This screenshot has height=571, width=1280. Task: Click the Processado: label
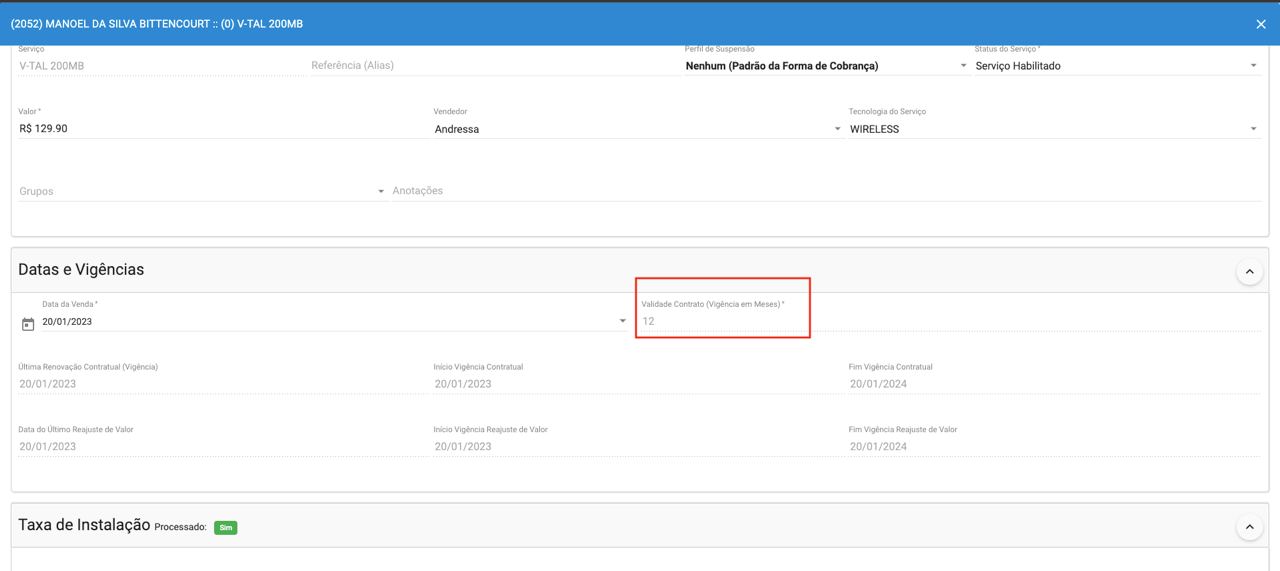tap(180, 527)
